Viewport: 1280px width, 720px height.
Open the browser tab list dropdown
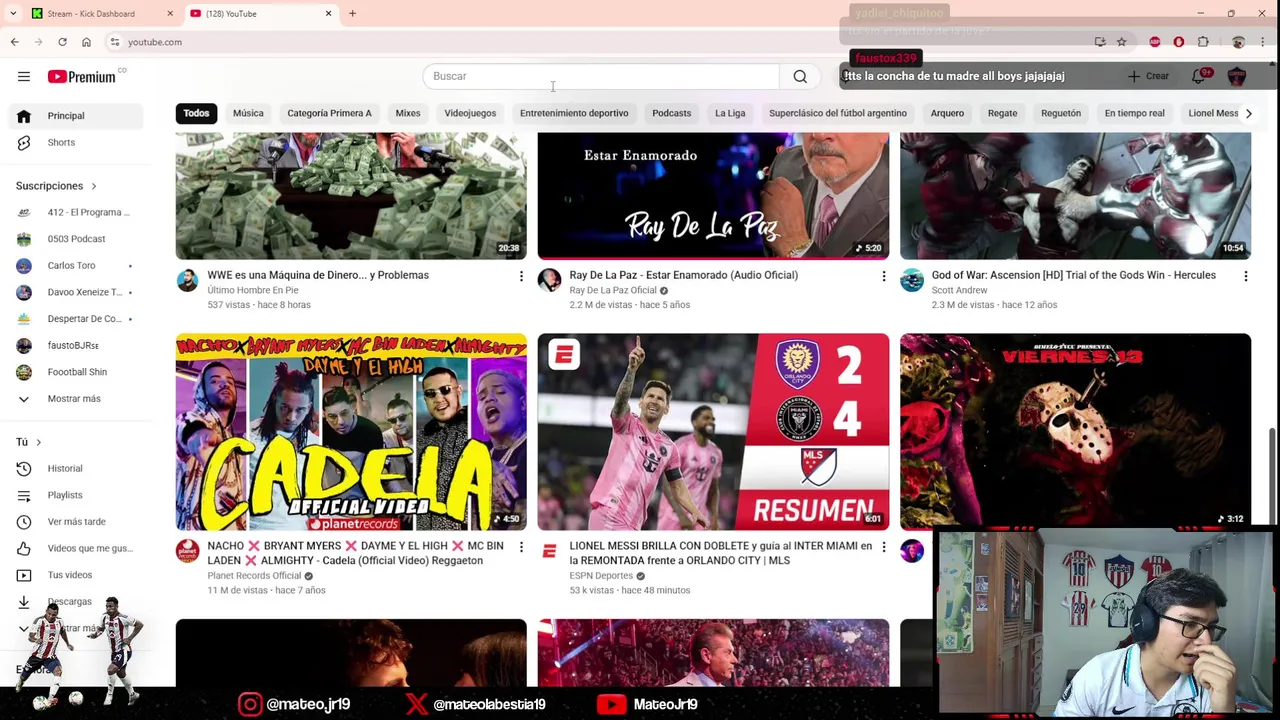tap(13, 14)
